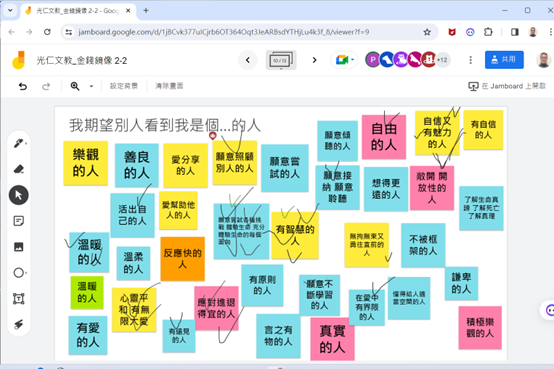Bookmark this page with the star icon

[x=427, y=32]
